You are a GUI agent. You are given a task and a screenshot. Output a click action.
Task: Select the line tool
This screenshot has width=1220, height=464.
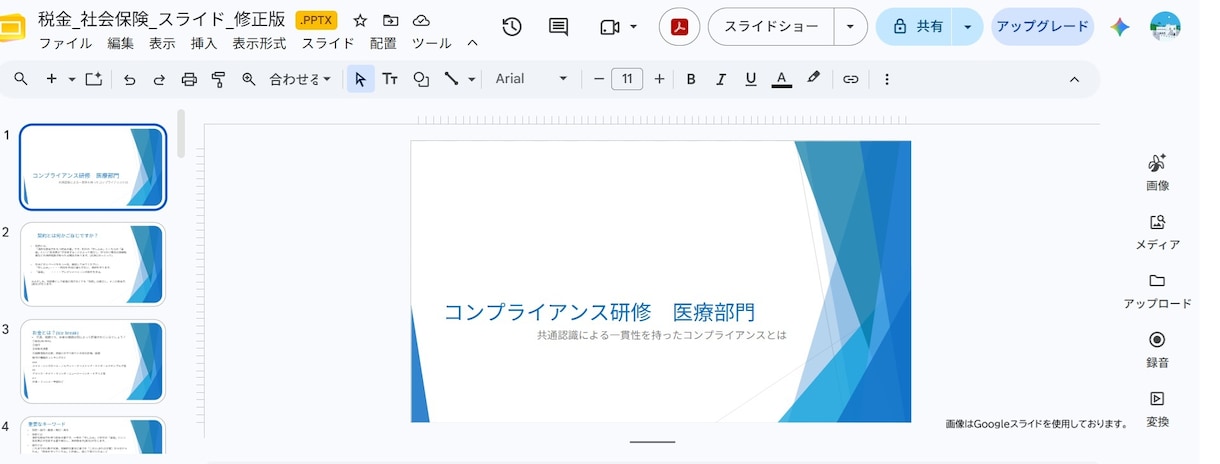click(452, 79)
